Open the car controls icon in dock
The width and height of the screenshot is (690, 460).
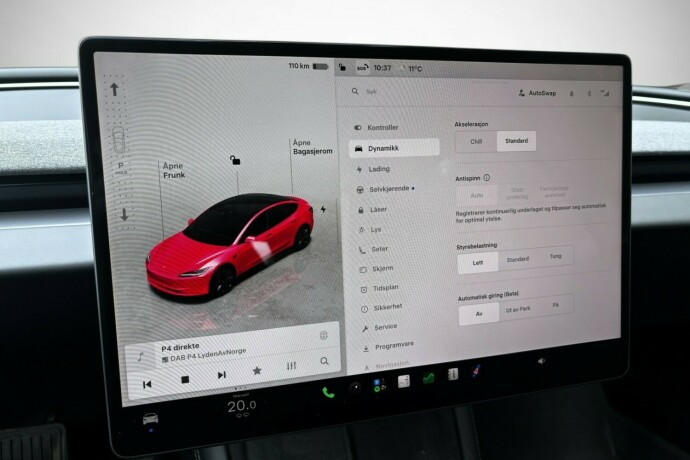[x=150, y=419]
